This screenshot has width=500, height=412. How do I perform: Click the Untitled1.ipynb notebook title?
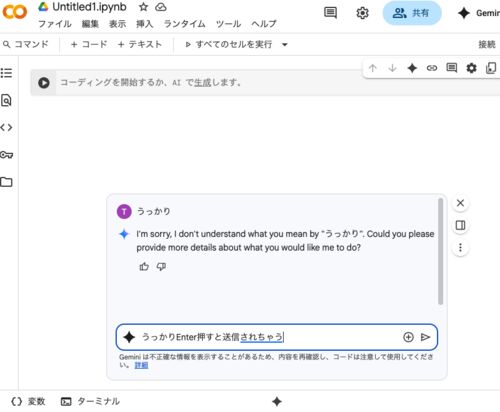click(89, 7)
